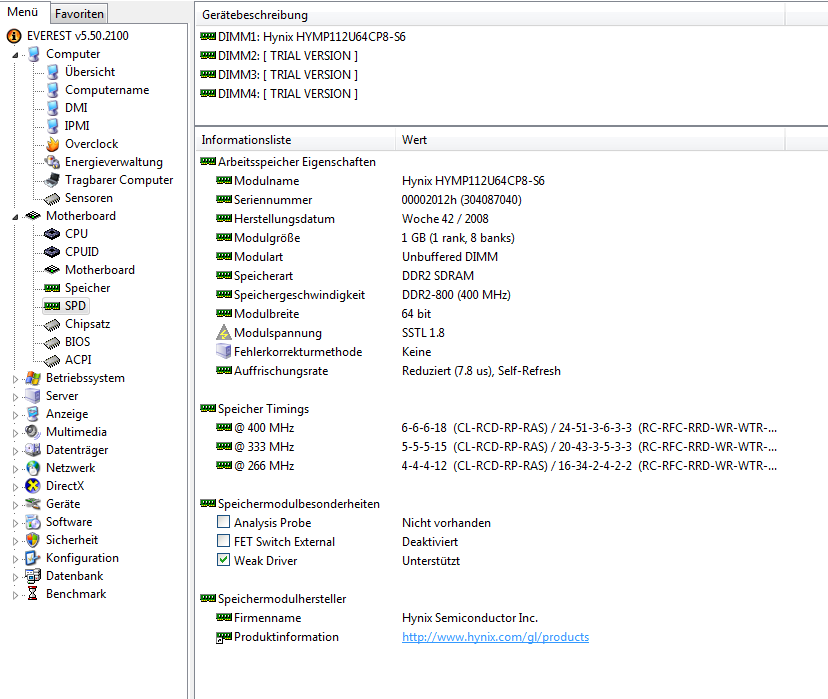Click the Sicherheit shield icon
This screenshot has width=828, height=699.
tap(33, 540)
